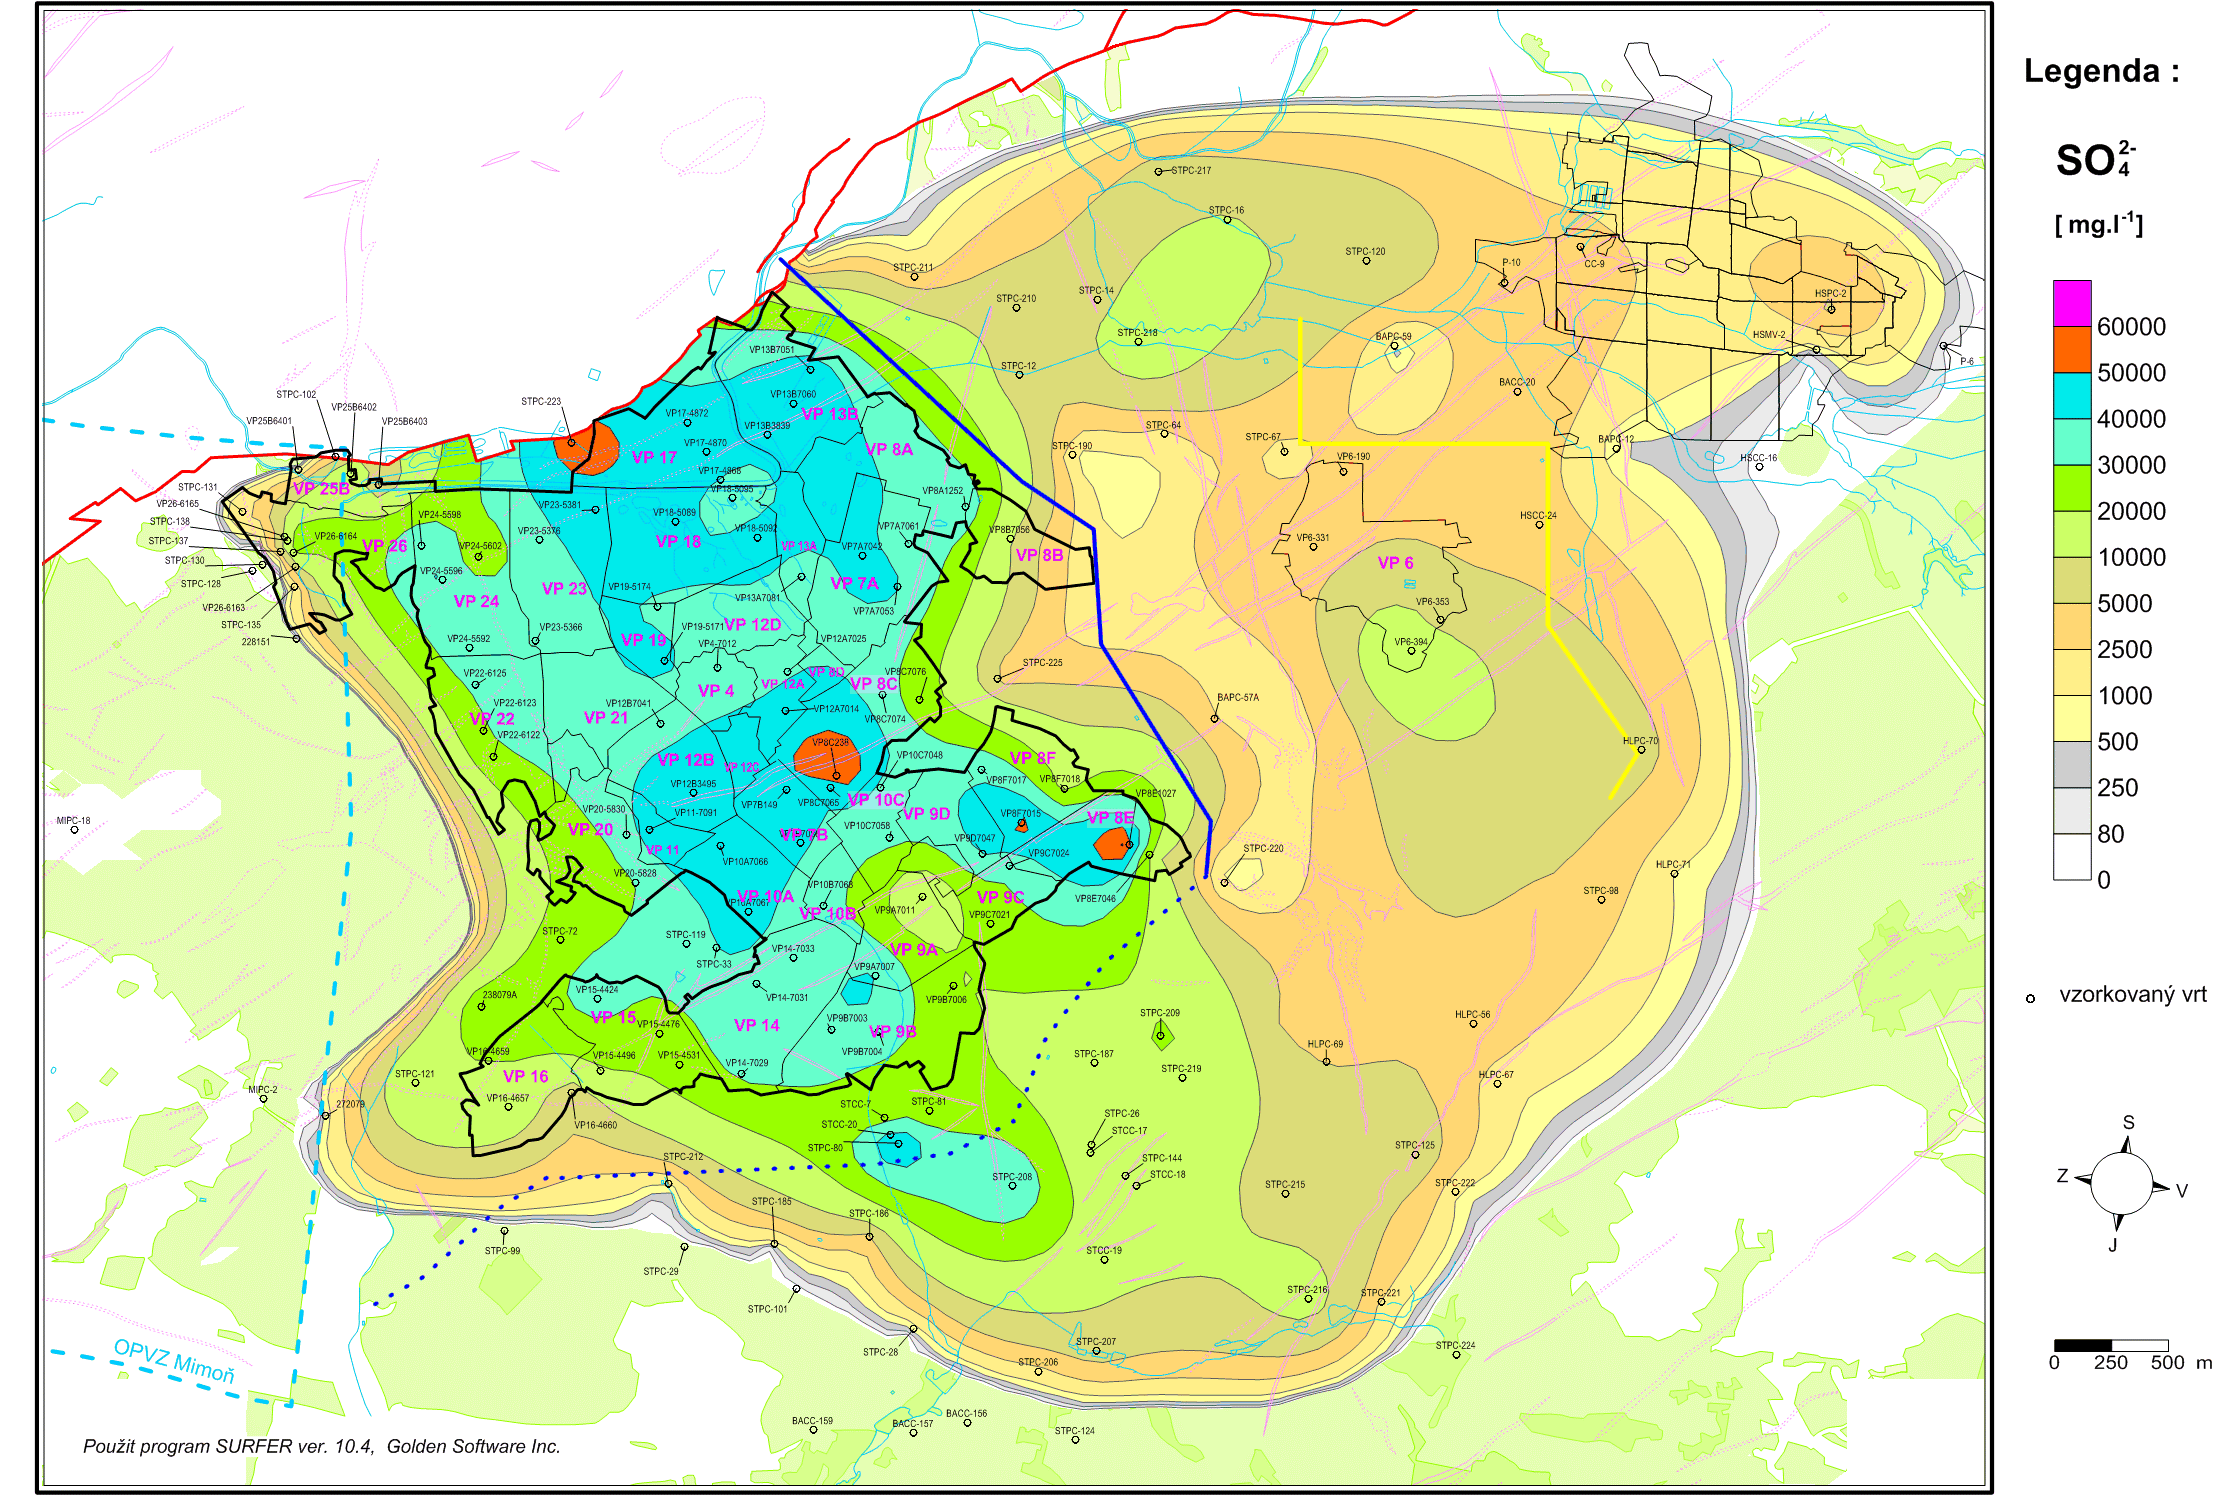The image size is (2214, 1495).
Task: Click the 'VP 16' field label
Action: pos(525,1076)
